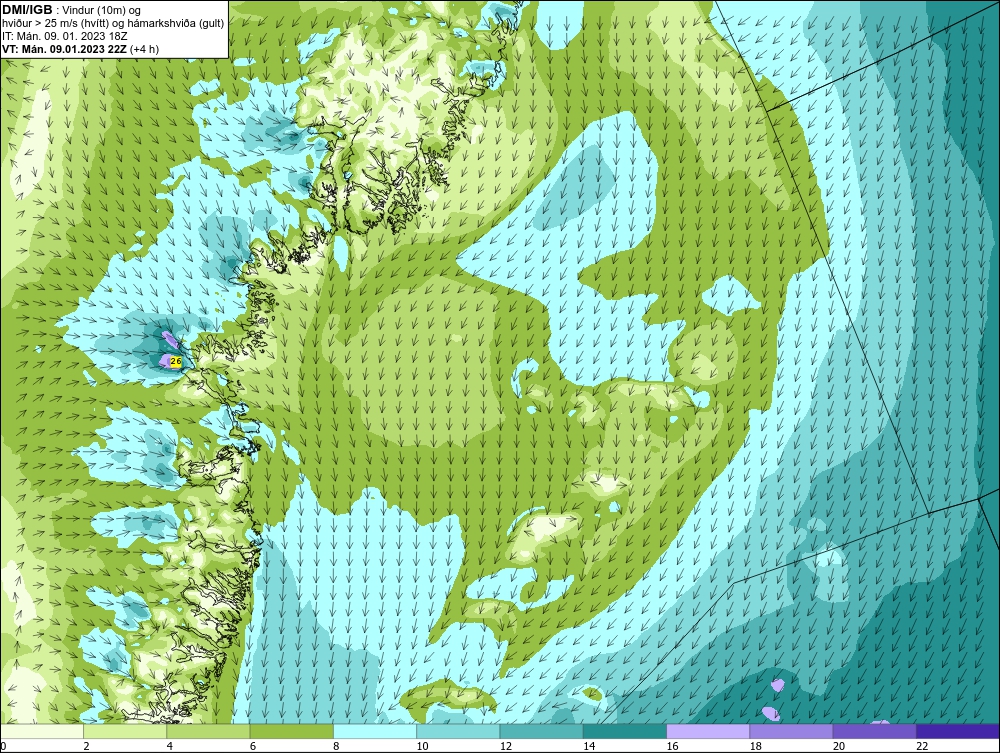Select the 10–12 m/s light teal swatch

[458, 731]
